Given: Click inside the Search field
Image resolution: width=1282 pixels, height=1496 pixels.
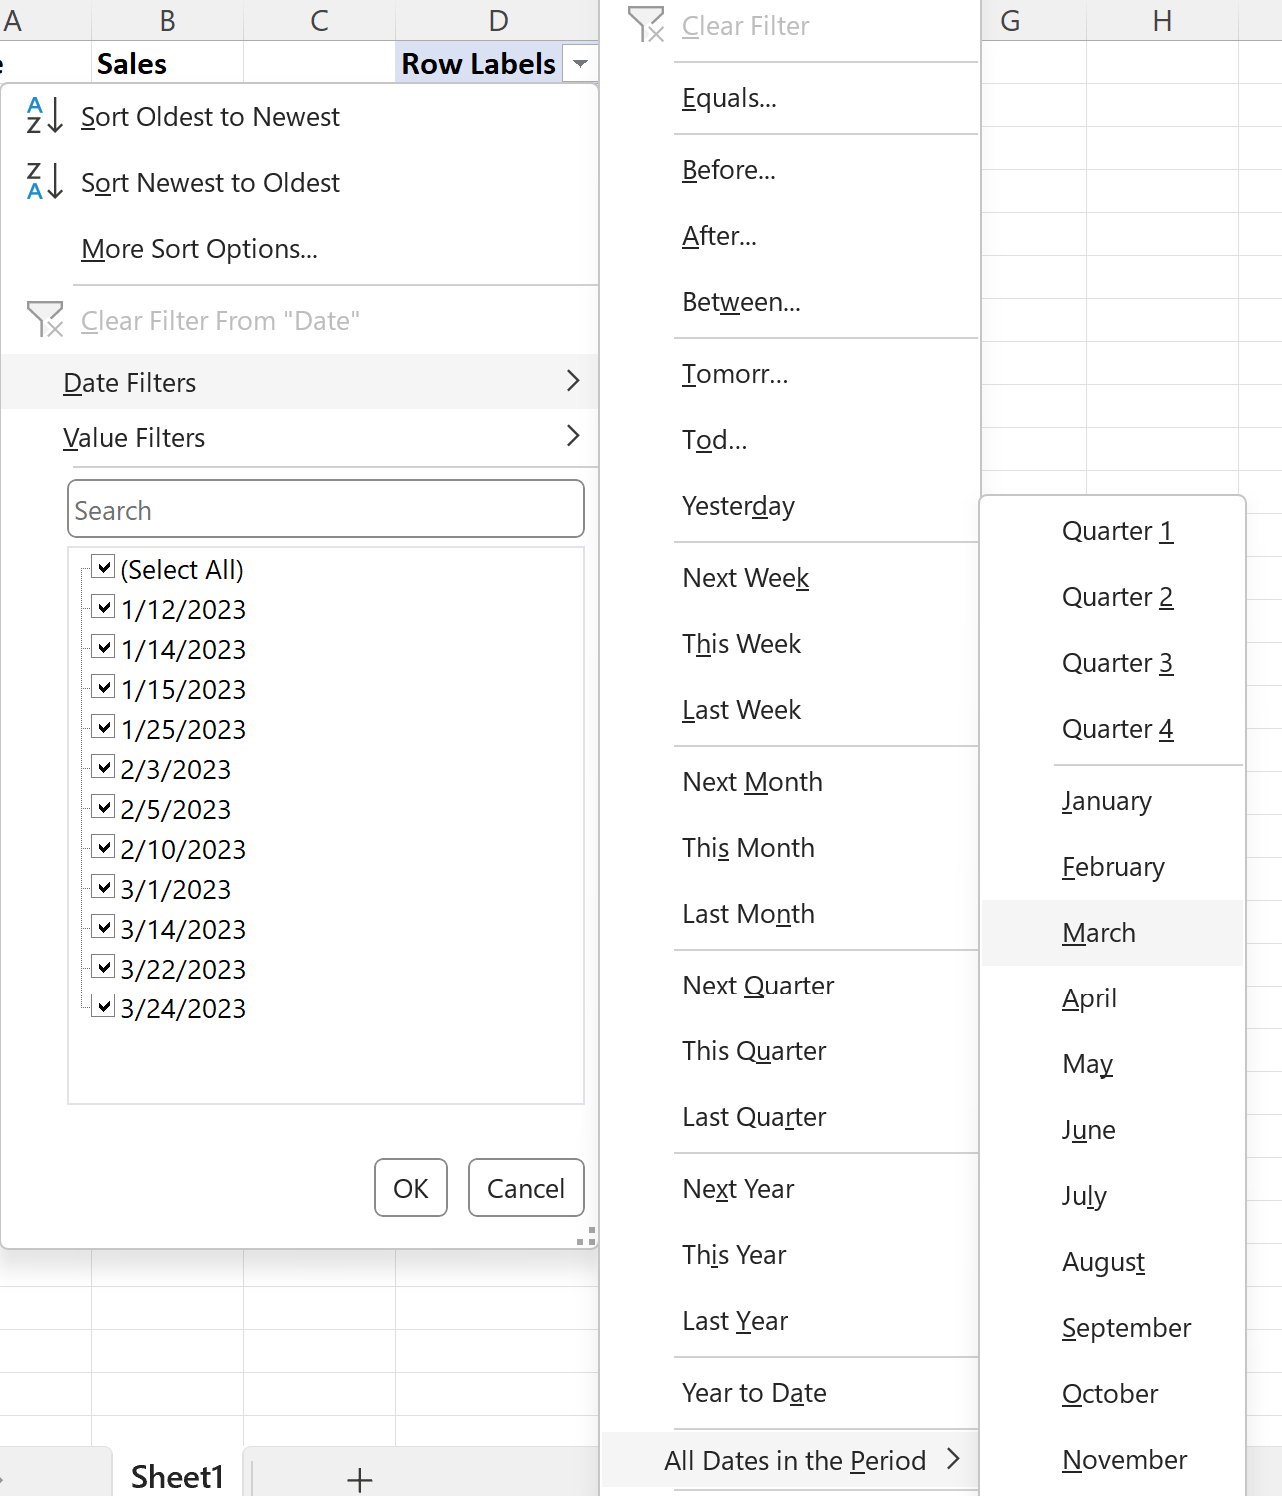Looking at the screenshot, I should [325, 509].
